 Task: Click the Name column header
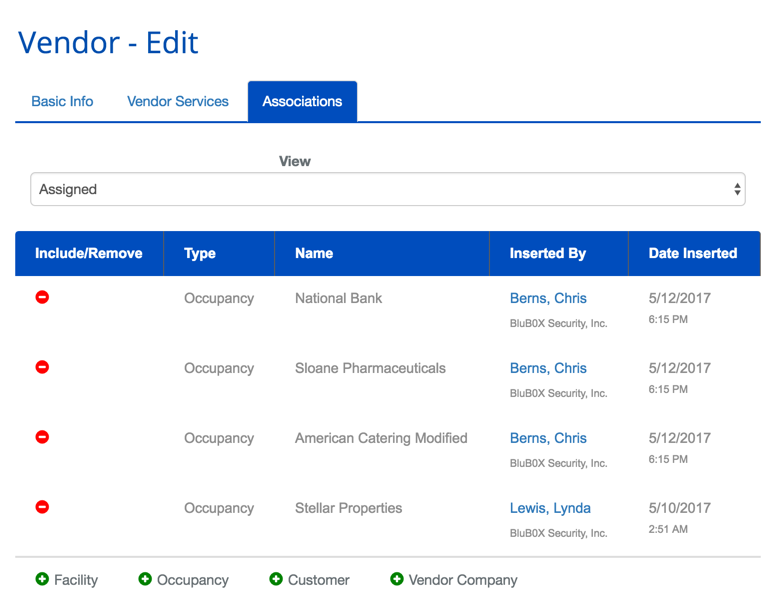coord(314,253)
